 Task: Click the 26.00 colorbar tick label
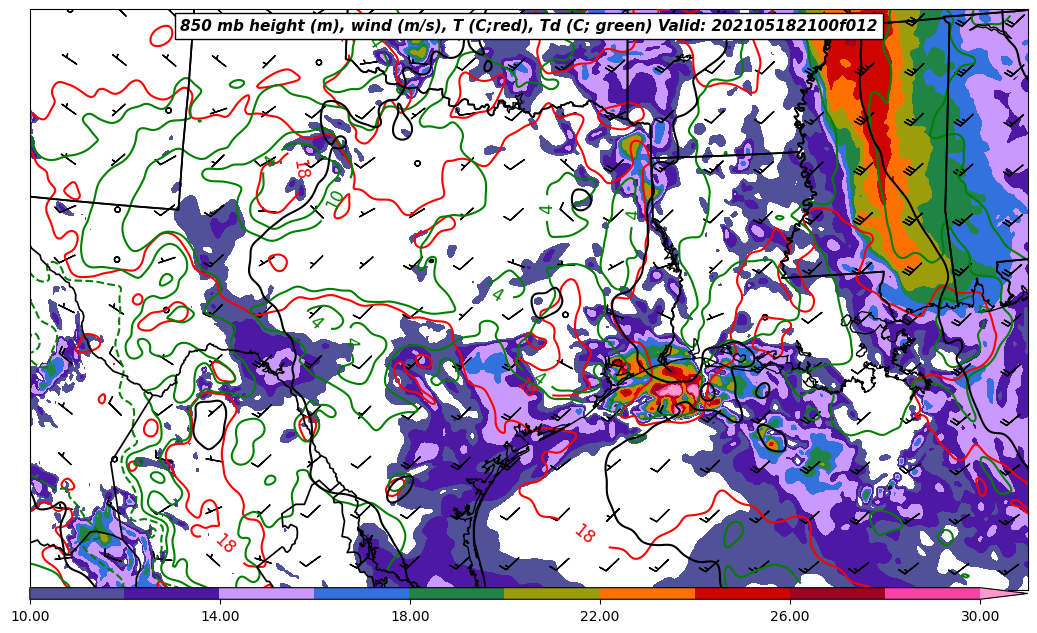tap(790, 616)
